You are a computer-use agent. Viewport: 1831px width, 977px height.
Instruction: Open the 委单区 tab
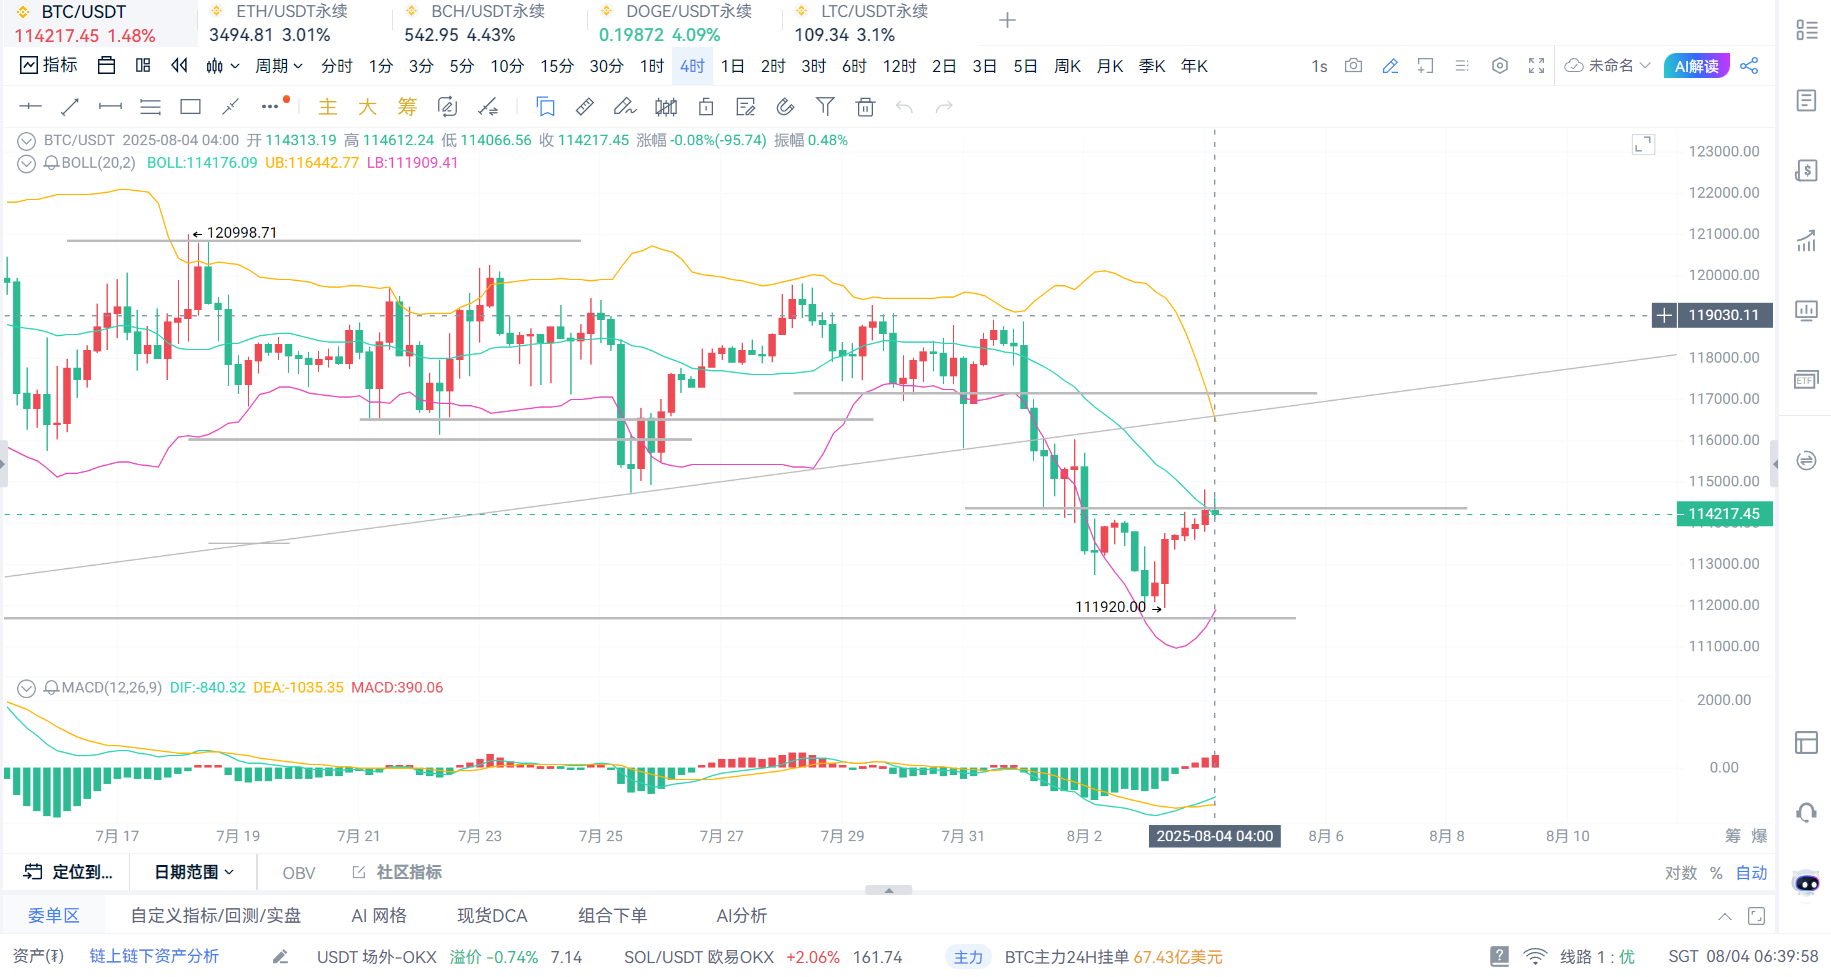[x=53, y=915]
